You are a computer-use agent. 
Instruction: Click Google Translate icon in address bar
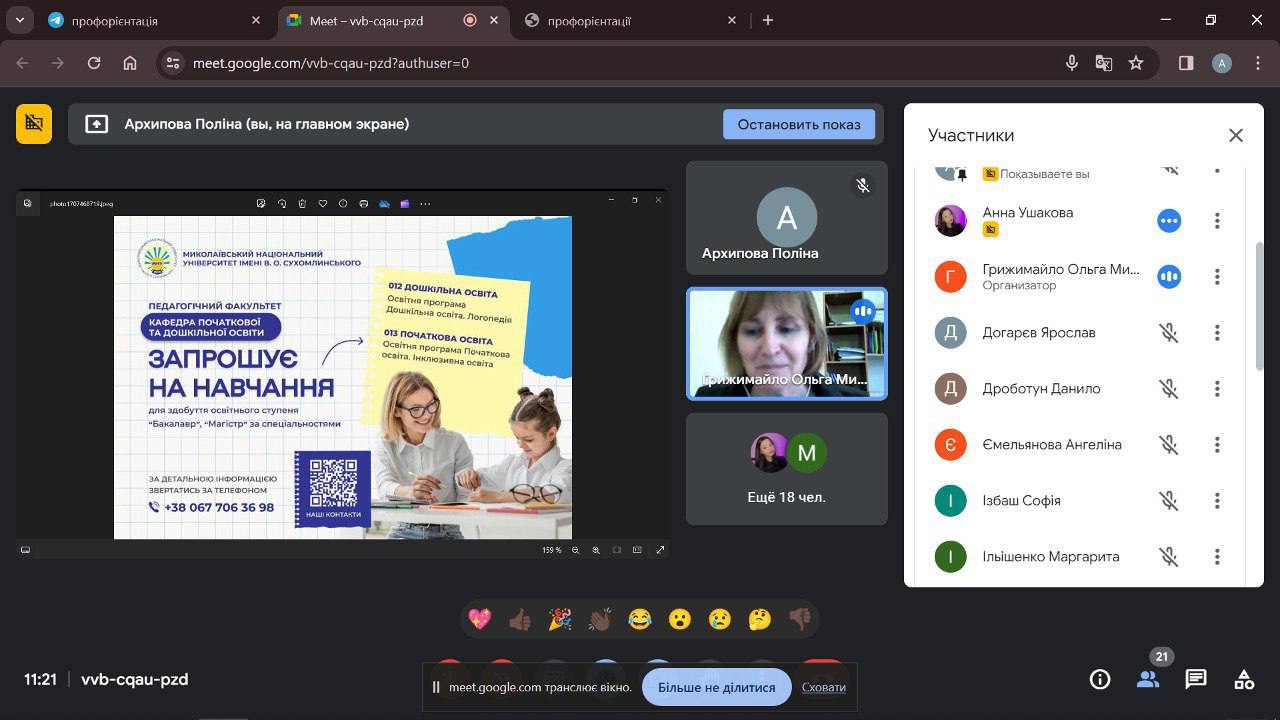tap(1104, 63)
